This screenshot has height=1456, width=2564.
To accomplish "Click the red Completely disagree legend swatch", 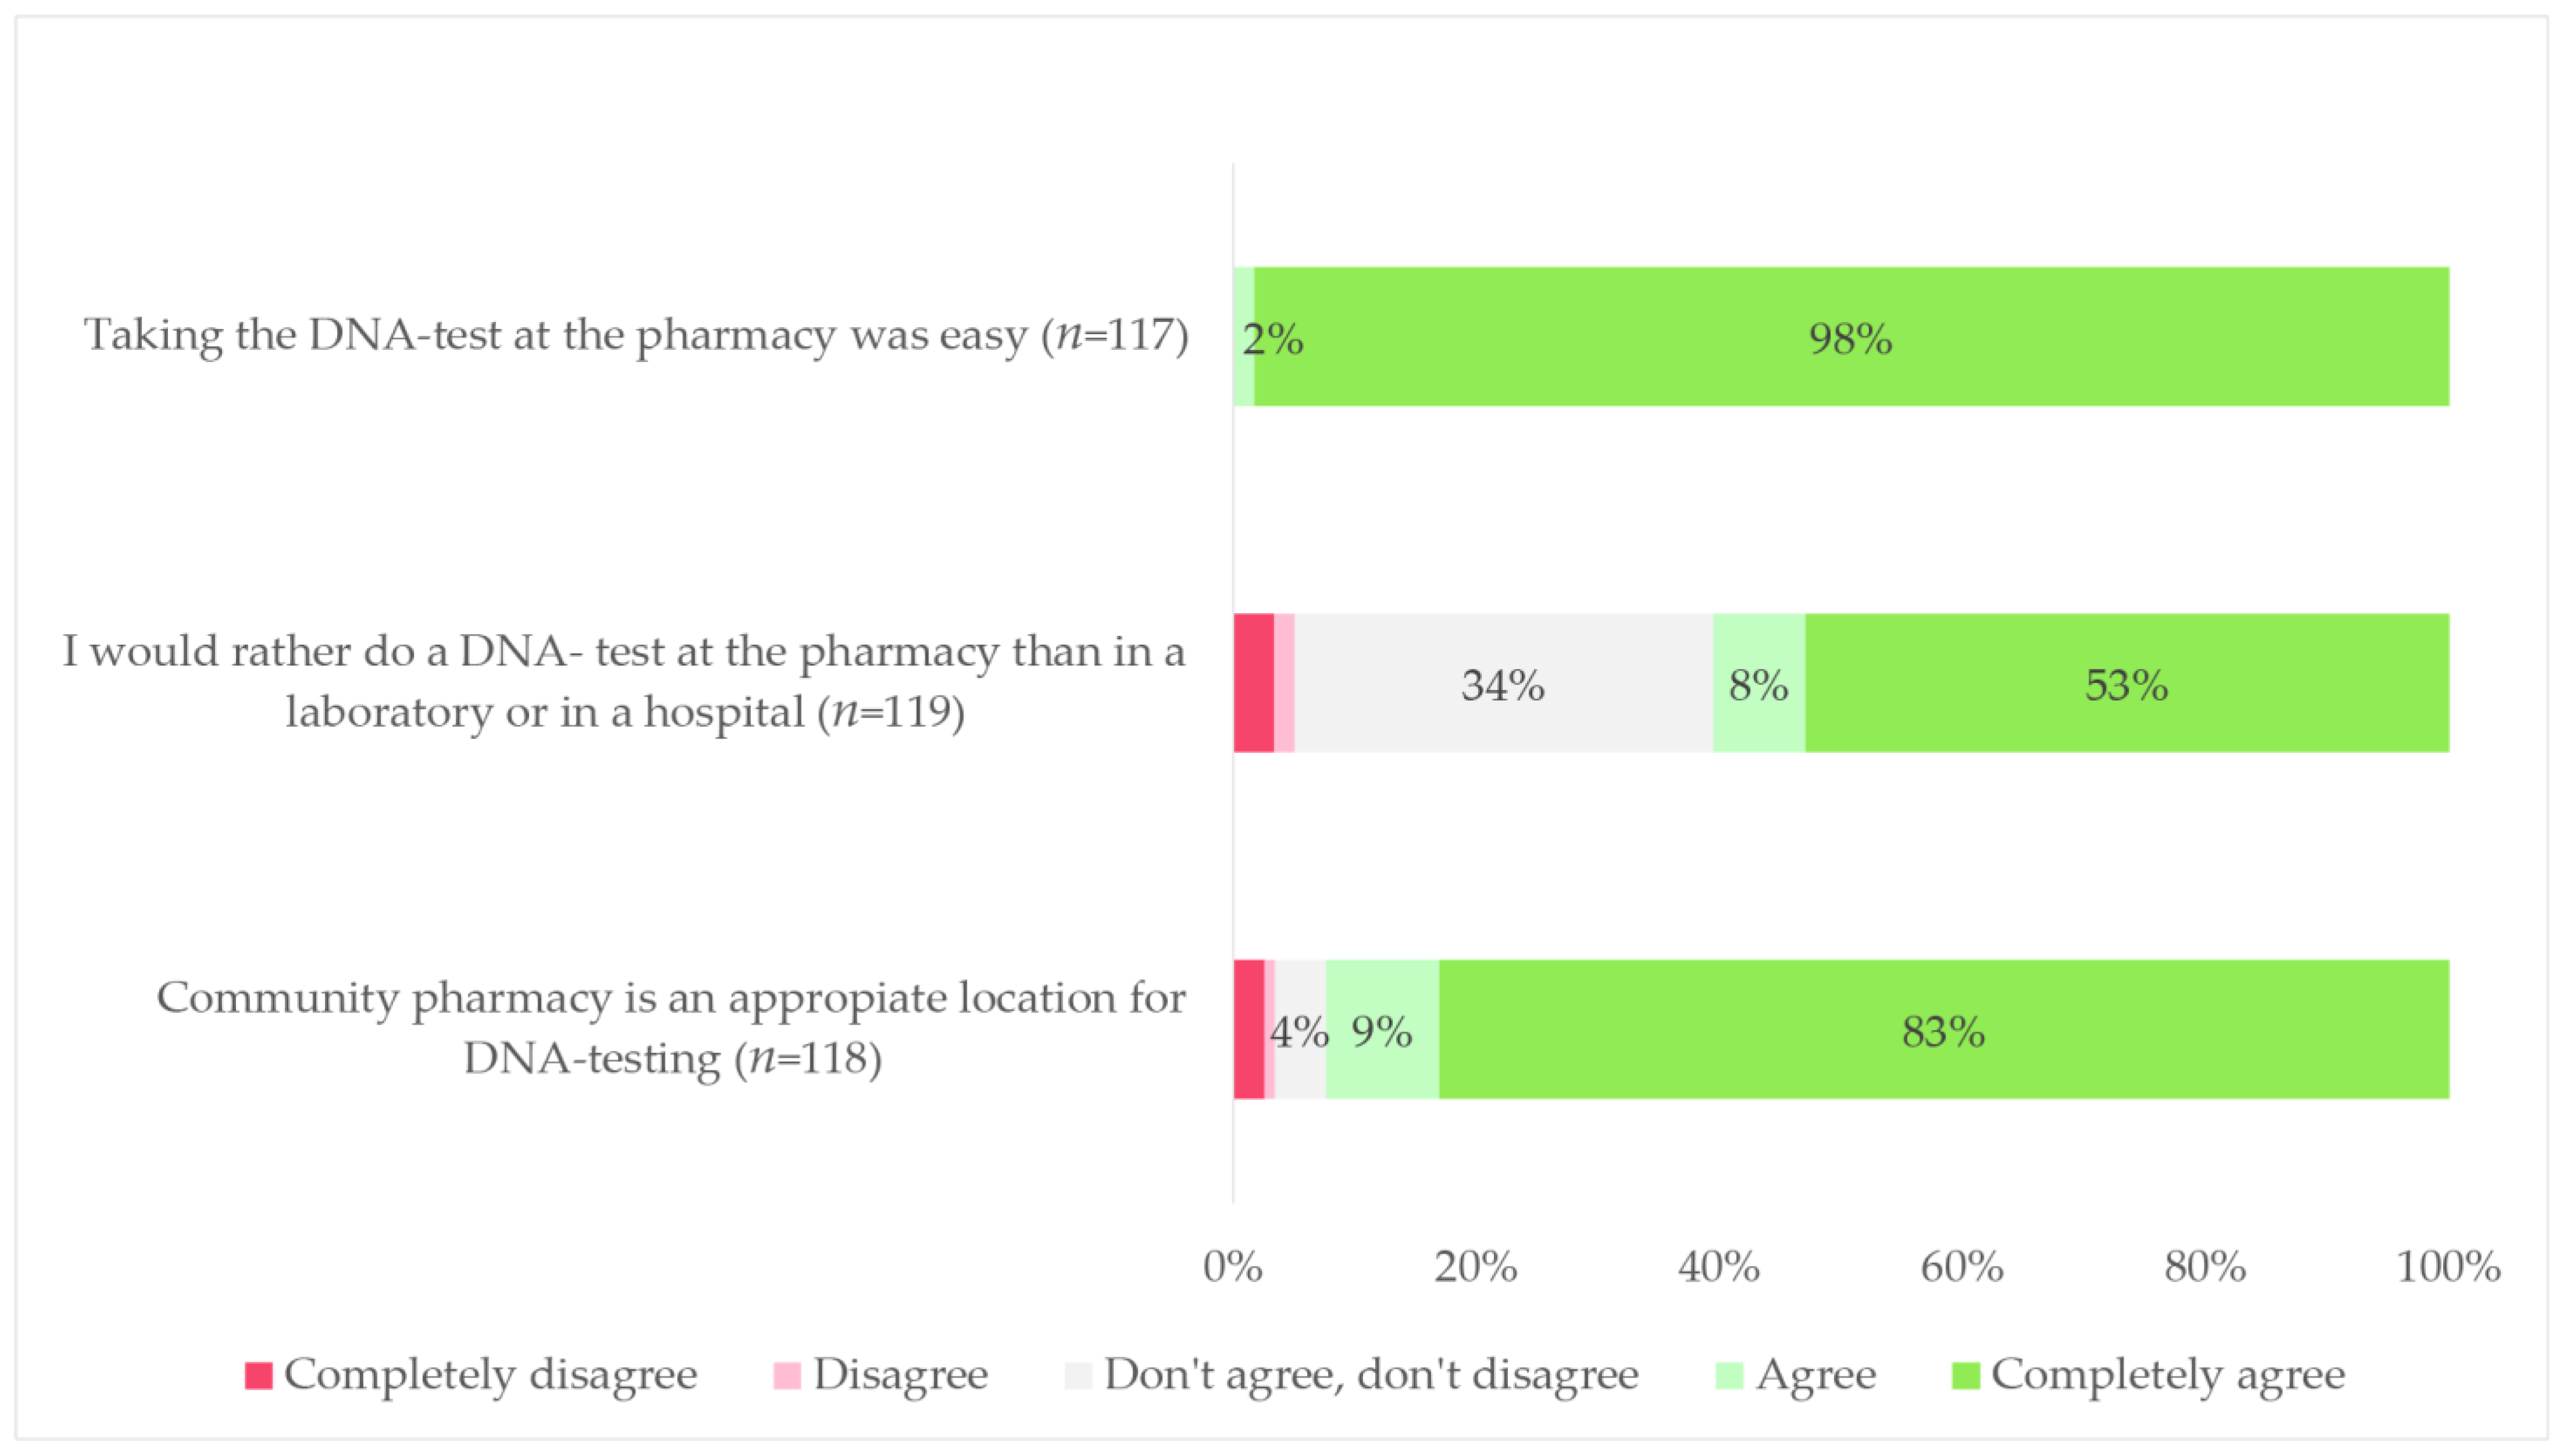I will pyautogui.click(x=258, y=1376).
